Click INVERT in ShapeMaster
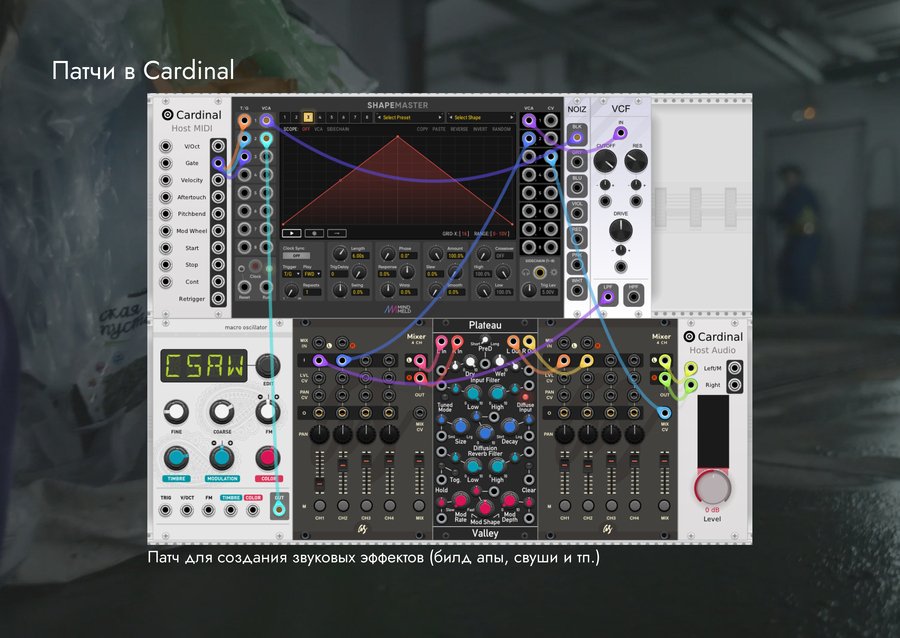Viewport: 900px width, 638px height. pos(480,129)
